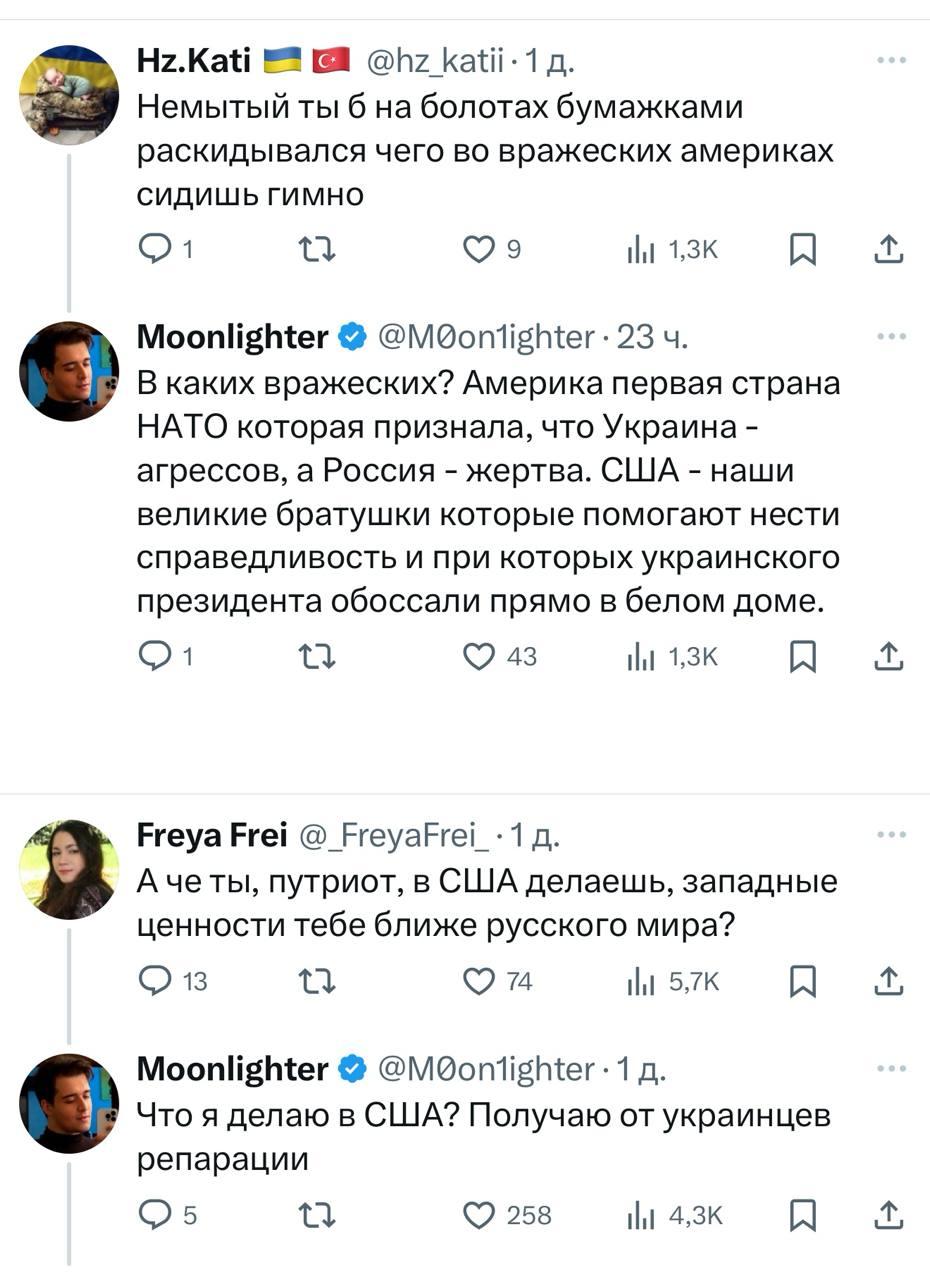Open more options menu on Hz.Kati tweet
The width and height of the screenshot is (930, 1280).
pyautogui.click(x=890, y=62)
